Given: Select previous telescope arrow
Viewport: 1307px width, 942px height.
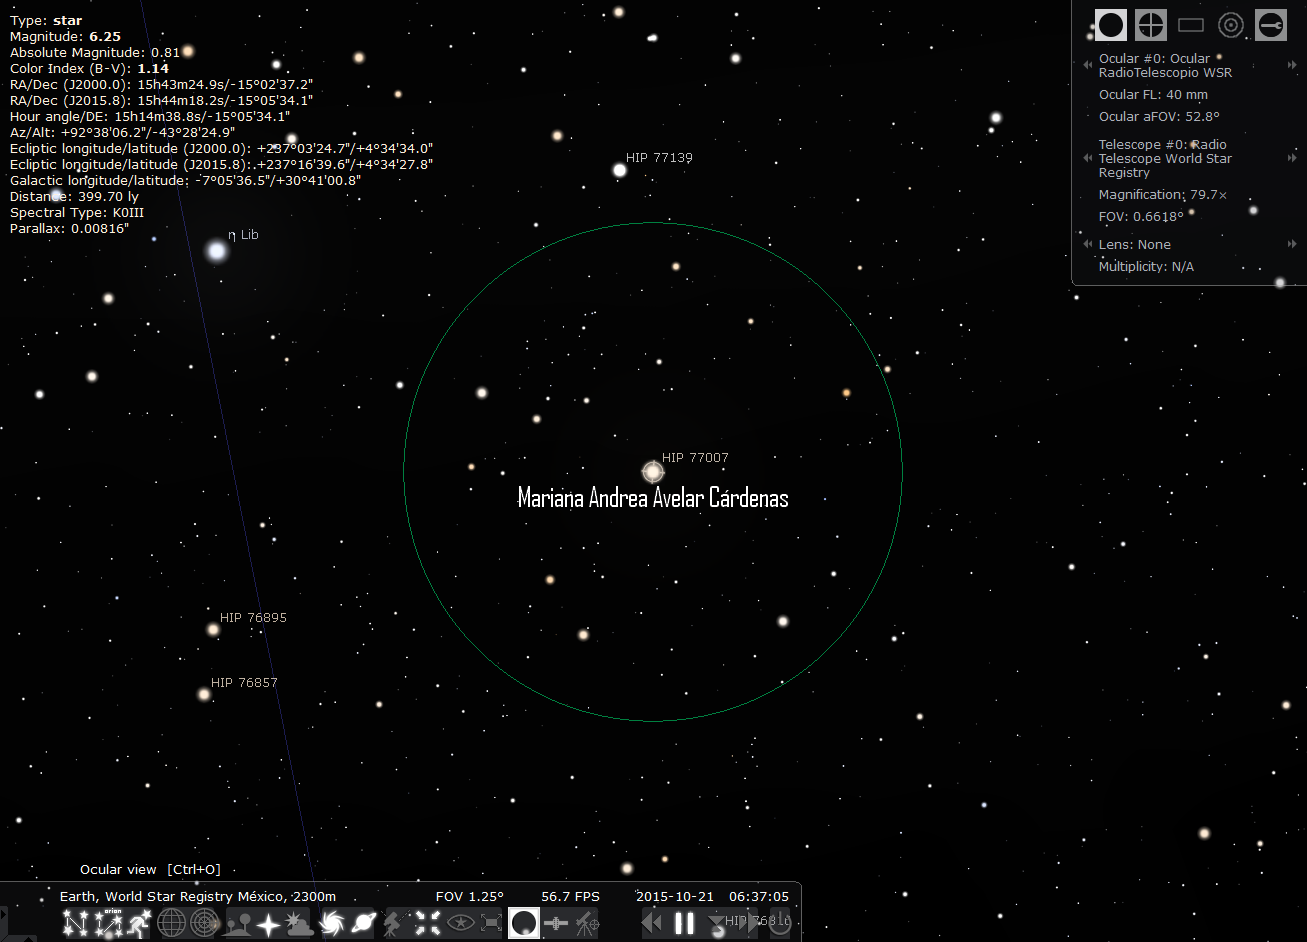Looking at the screenshot, I should pos(1087,158).
